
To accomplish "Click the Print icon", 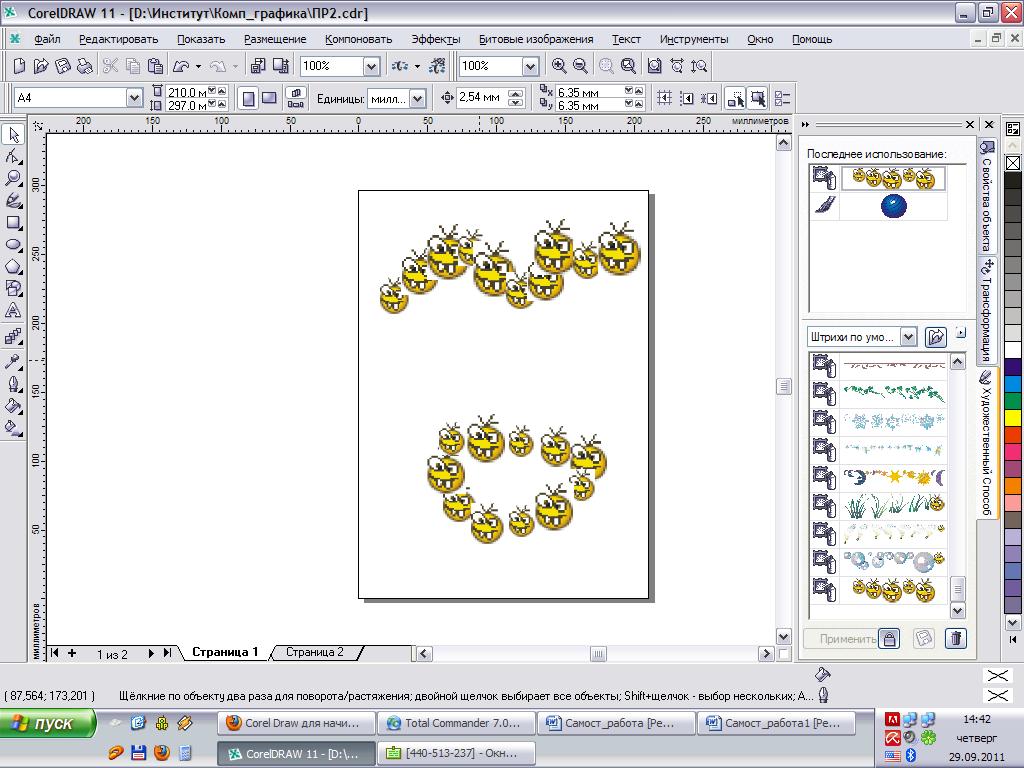I will pyautogui.click(x=85, y=65).
